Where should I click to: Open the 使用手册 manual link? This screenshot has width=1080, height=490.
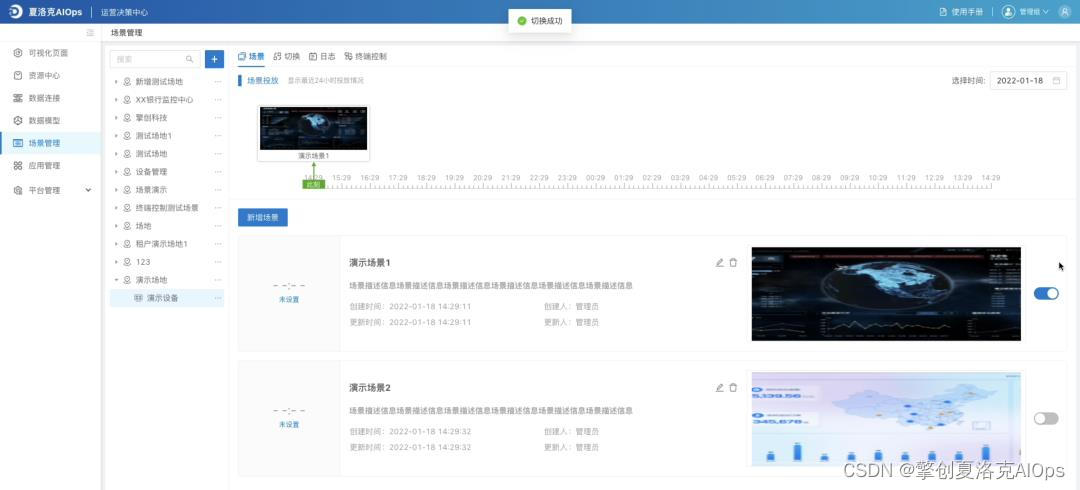coord(962,12)
